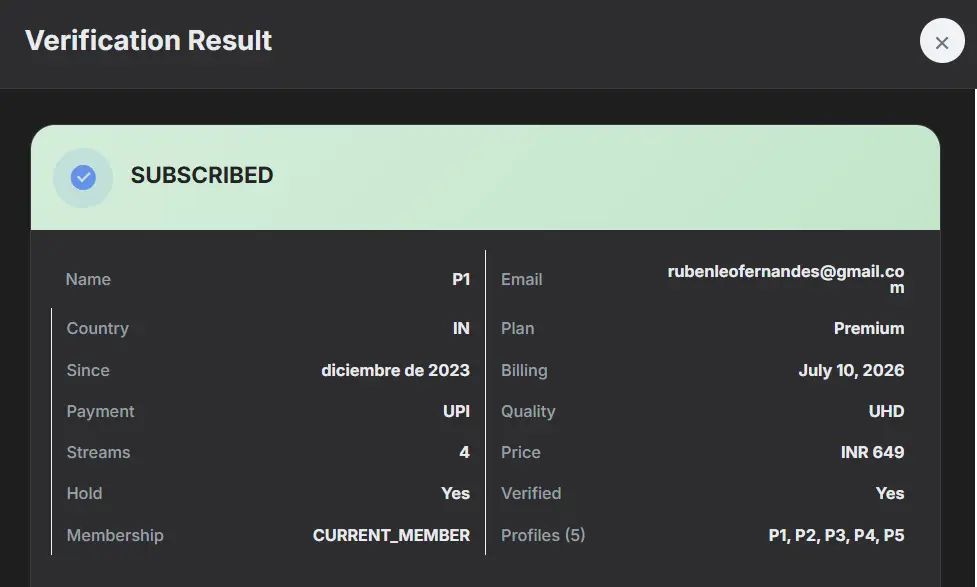Click the CURRENT_MEMBER membership value
Viewport: 977px width, 587px height.
click(391, 535)
